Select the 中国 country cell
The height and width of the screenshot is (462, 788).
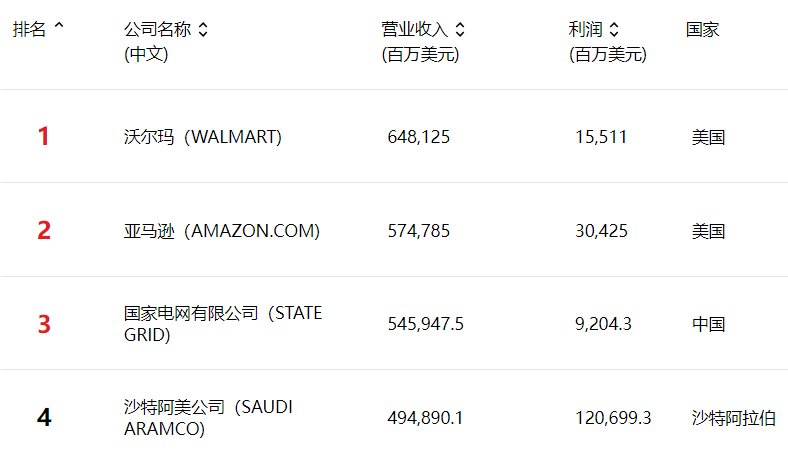pos(708,324)
